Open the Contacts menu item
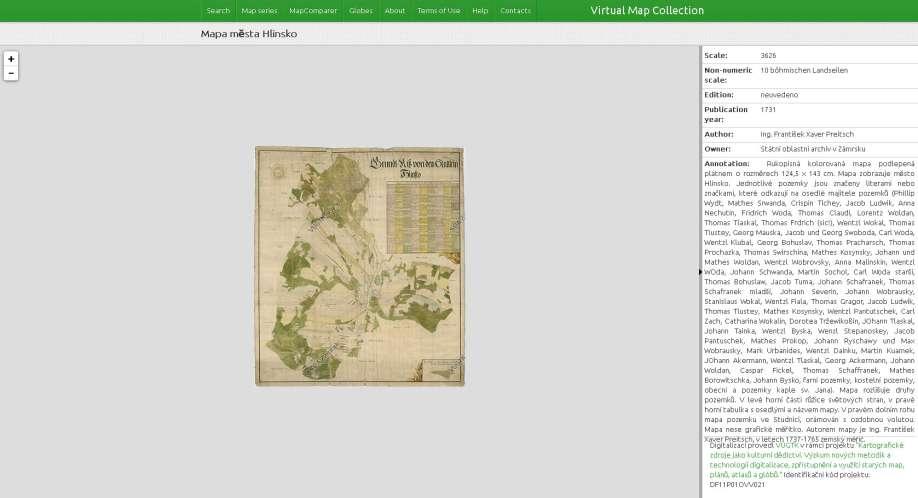This screenshot has width=918, height=498. [515, 11]
